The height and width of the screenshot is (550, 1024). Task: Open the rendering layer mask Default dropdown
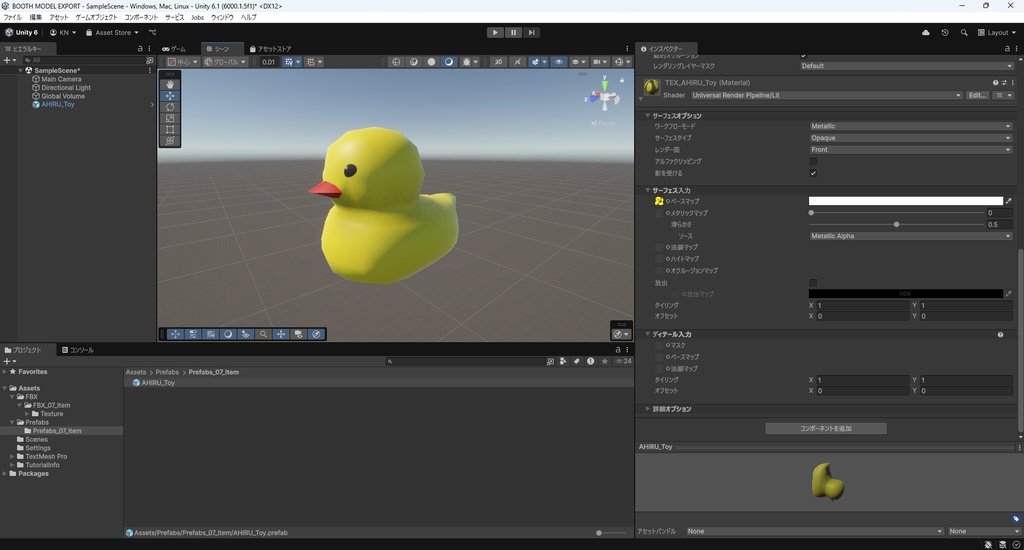point(907,66)
